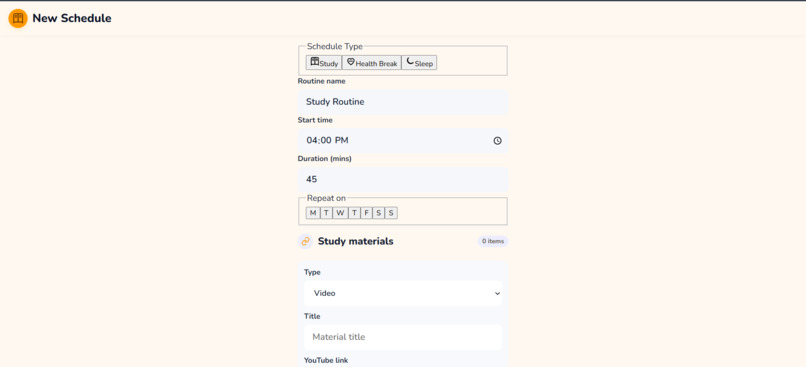The image size is (806, 367).
Task: Click the Material title input field
Action: point(403,337)
